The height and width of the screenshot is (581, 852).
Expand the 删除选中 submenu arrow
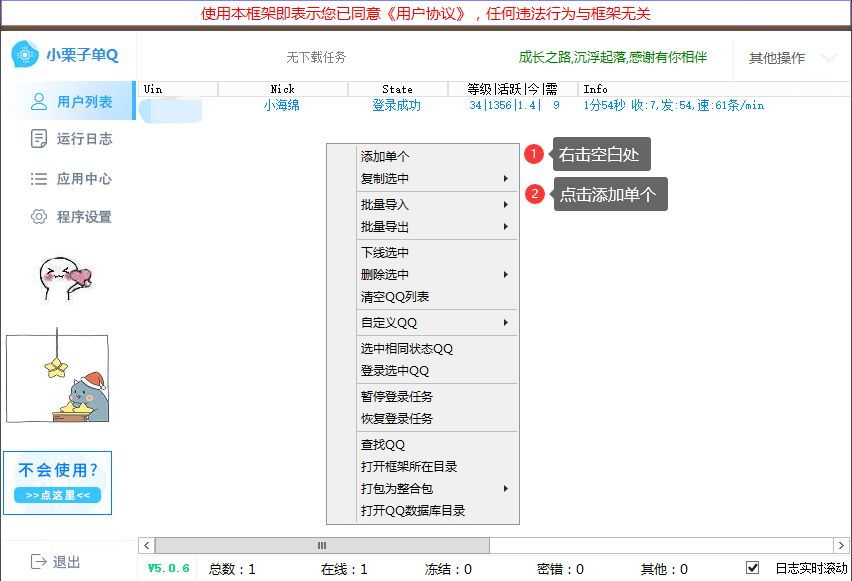[x=506, y=274]
